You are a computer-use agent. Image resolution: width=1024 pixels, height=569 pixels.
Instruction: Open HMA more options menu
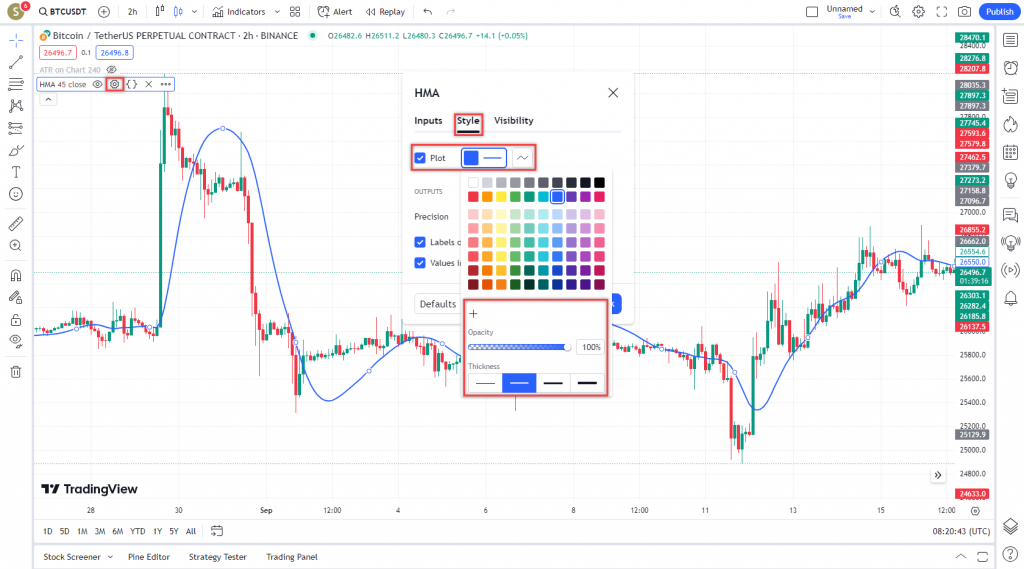(x=166, y=84)
